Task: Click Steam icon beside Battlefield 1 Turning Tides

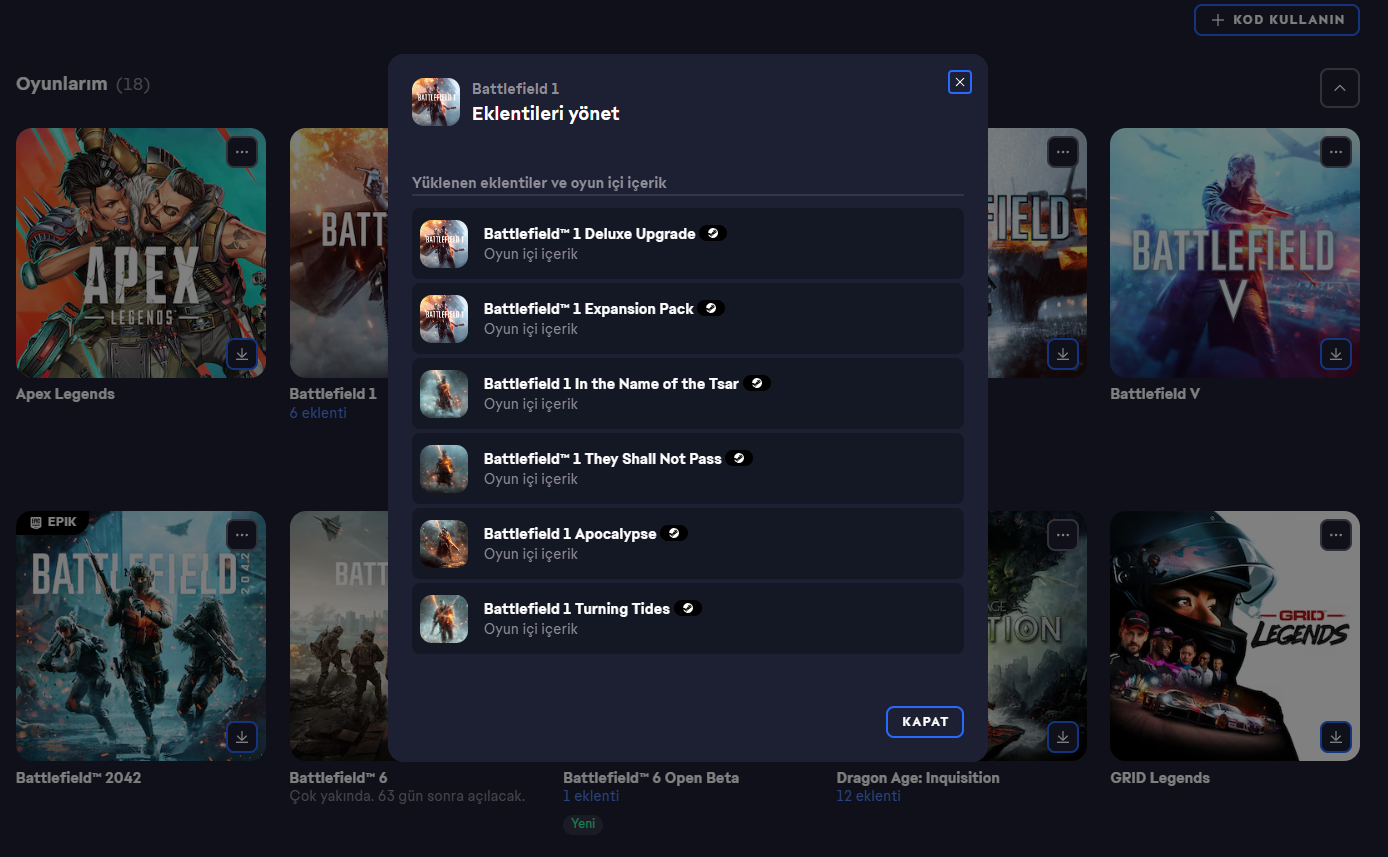Action: [x=689, y=608]
